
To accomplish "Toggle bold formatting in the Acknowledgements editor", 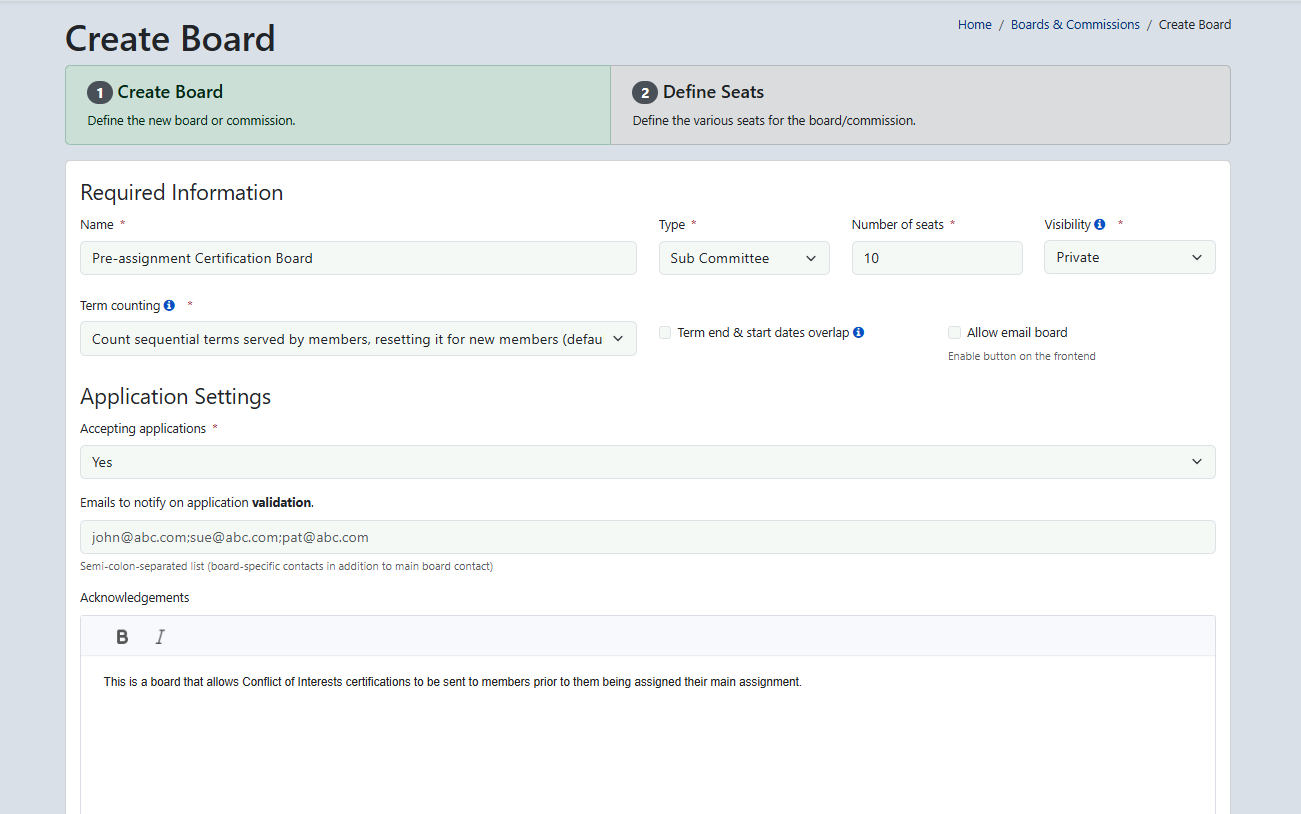I will (121, 636).
